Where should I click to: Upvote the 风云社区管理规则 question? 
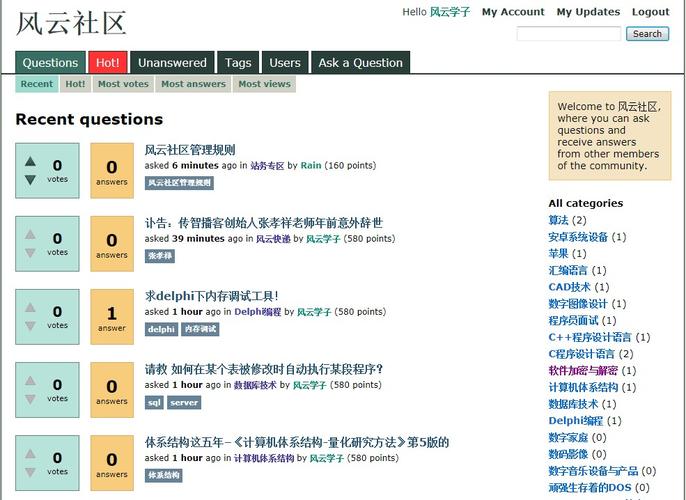30,161
